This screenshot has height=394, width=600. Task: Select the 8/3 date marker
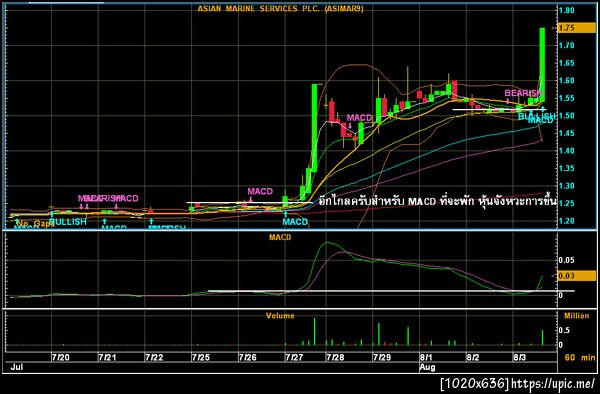click(x=520, y=358)
